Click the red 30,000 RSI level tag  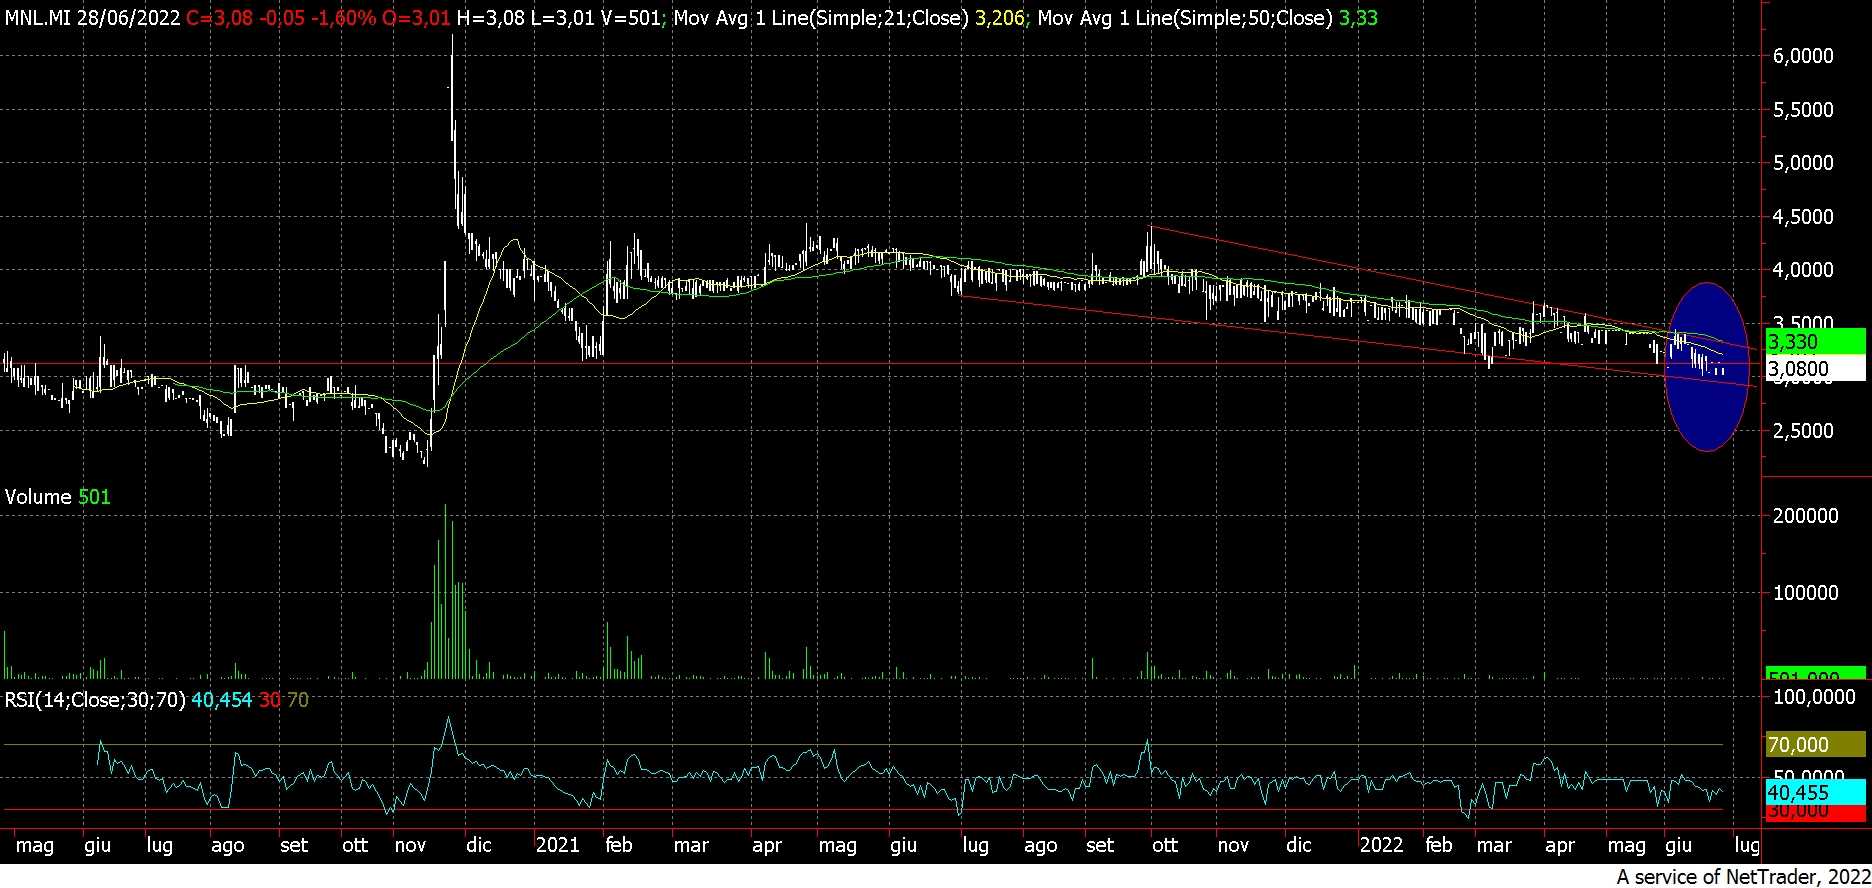click(1814, 811)
